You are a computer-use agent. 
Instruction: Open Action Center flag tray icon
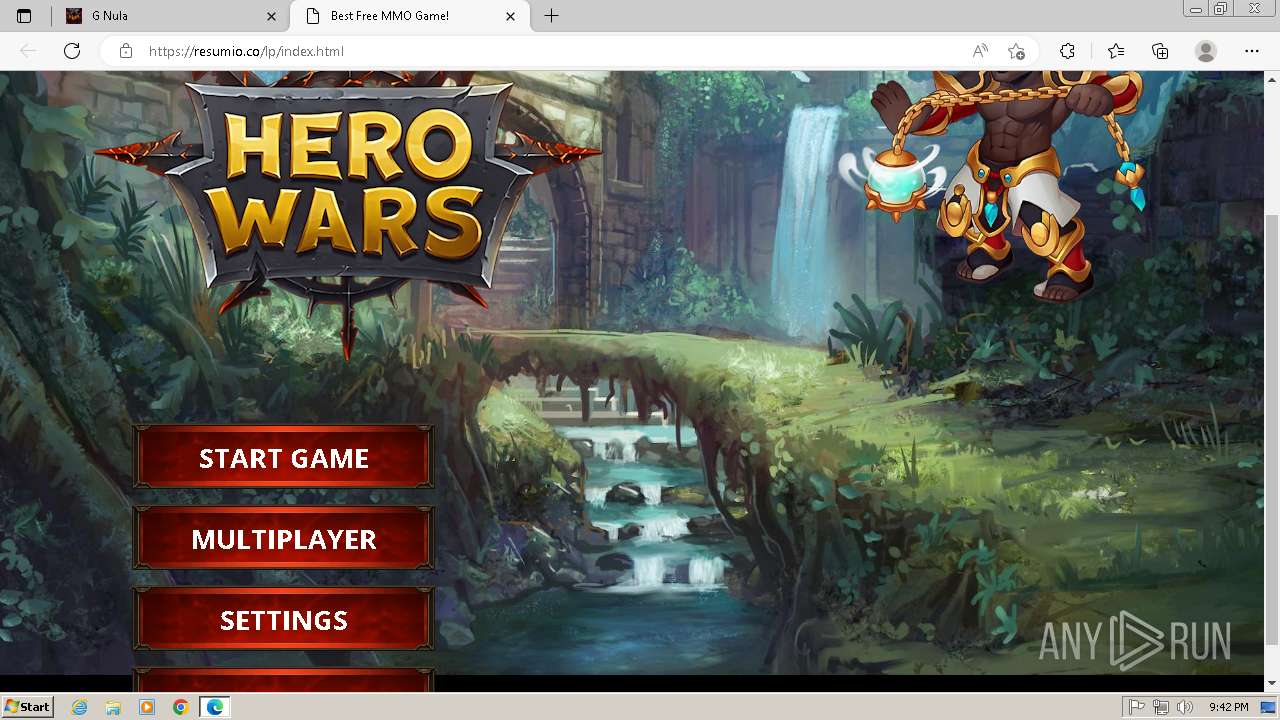(1137, 707)
